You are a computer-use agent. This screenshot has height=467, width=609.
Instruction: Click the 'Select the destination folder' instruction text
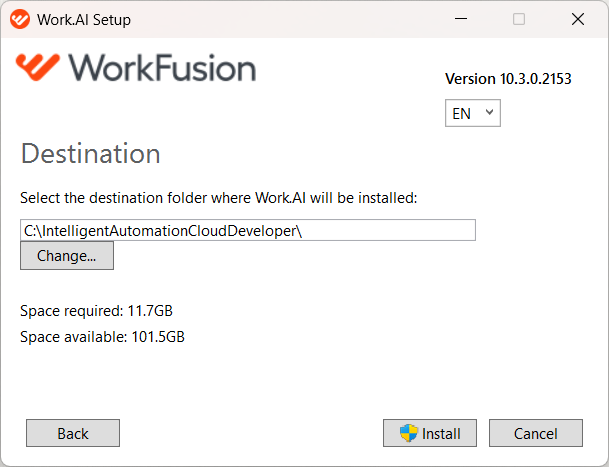219,198
